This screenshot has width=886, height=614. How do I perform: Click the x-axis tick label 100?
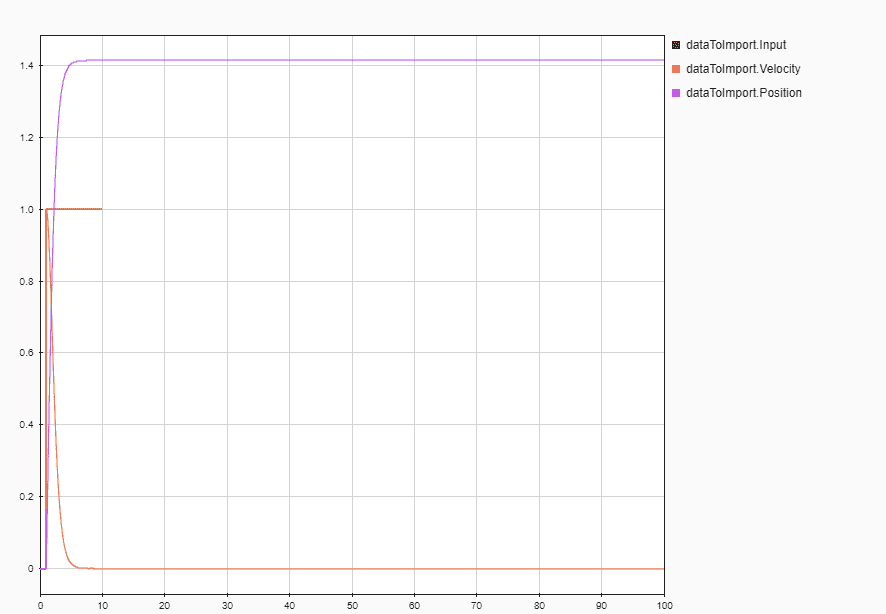click(x=664, y=605)
